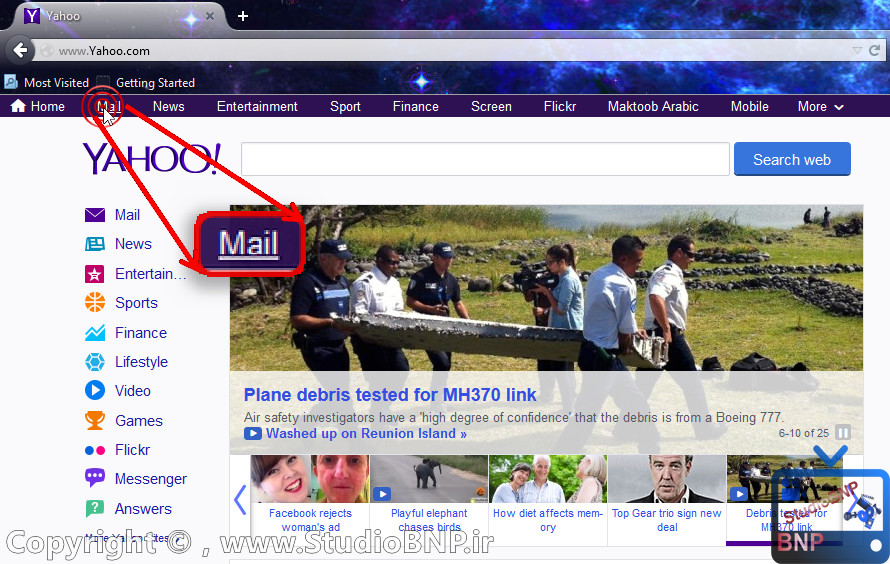
Task: Focus the Yahoo web search field
Action: coord(485,159)
